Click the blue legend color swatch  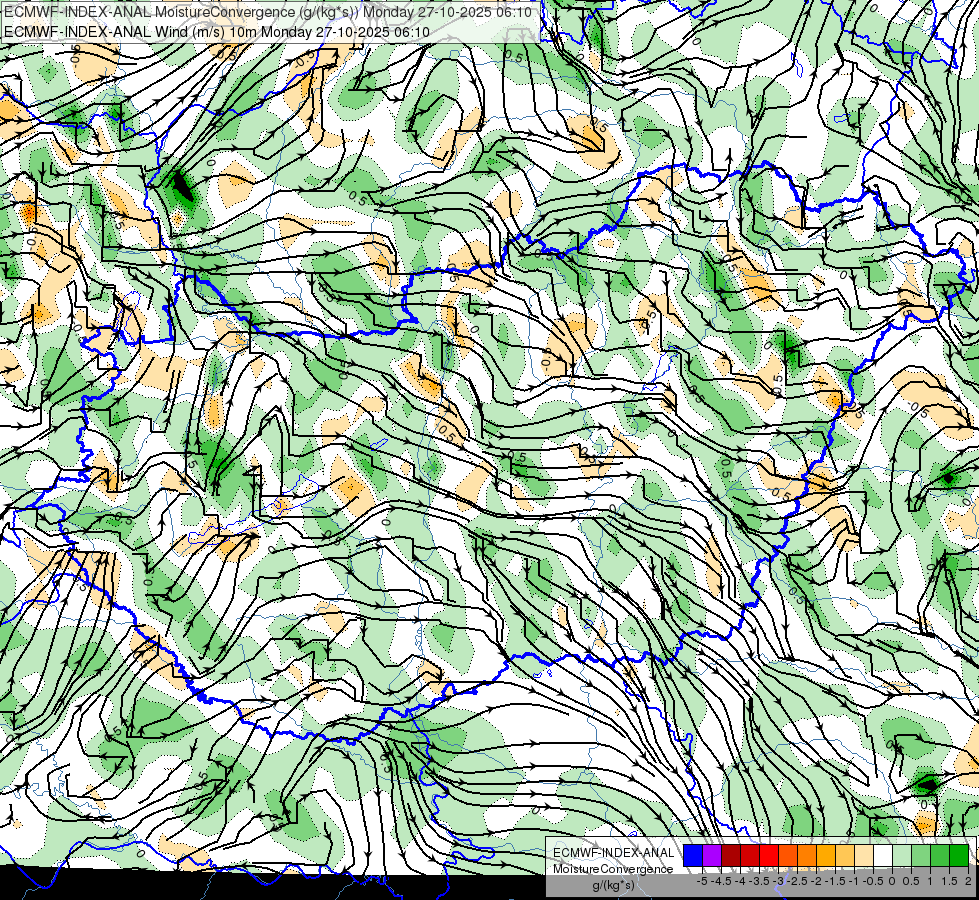click(x=693, y=855)
